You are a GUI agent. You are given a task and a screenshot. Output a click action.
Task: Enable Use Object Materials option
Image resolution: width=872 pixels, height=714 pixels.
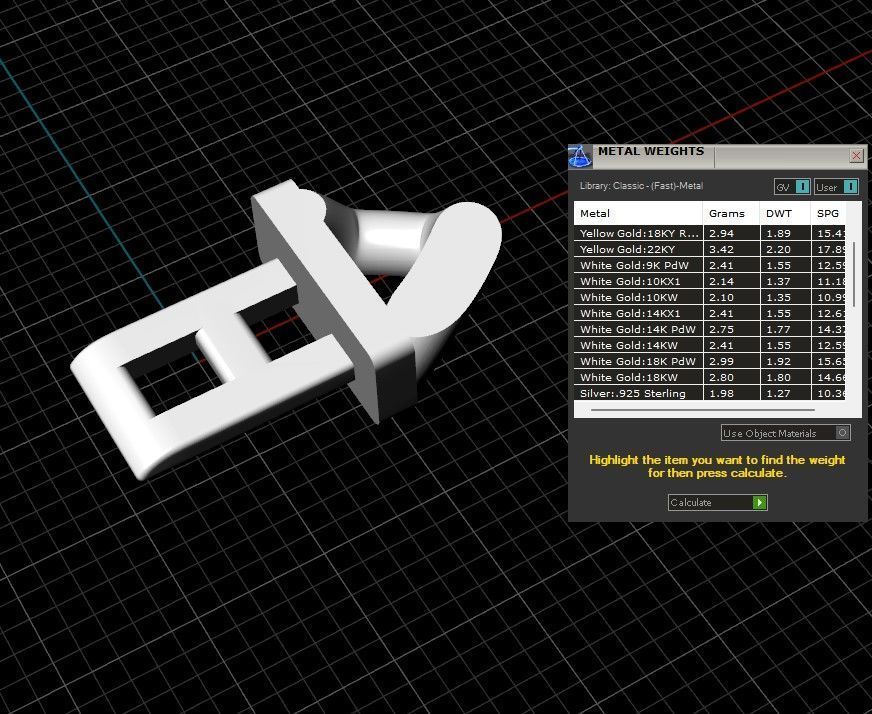785,433
